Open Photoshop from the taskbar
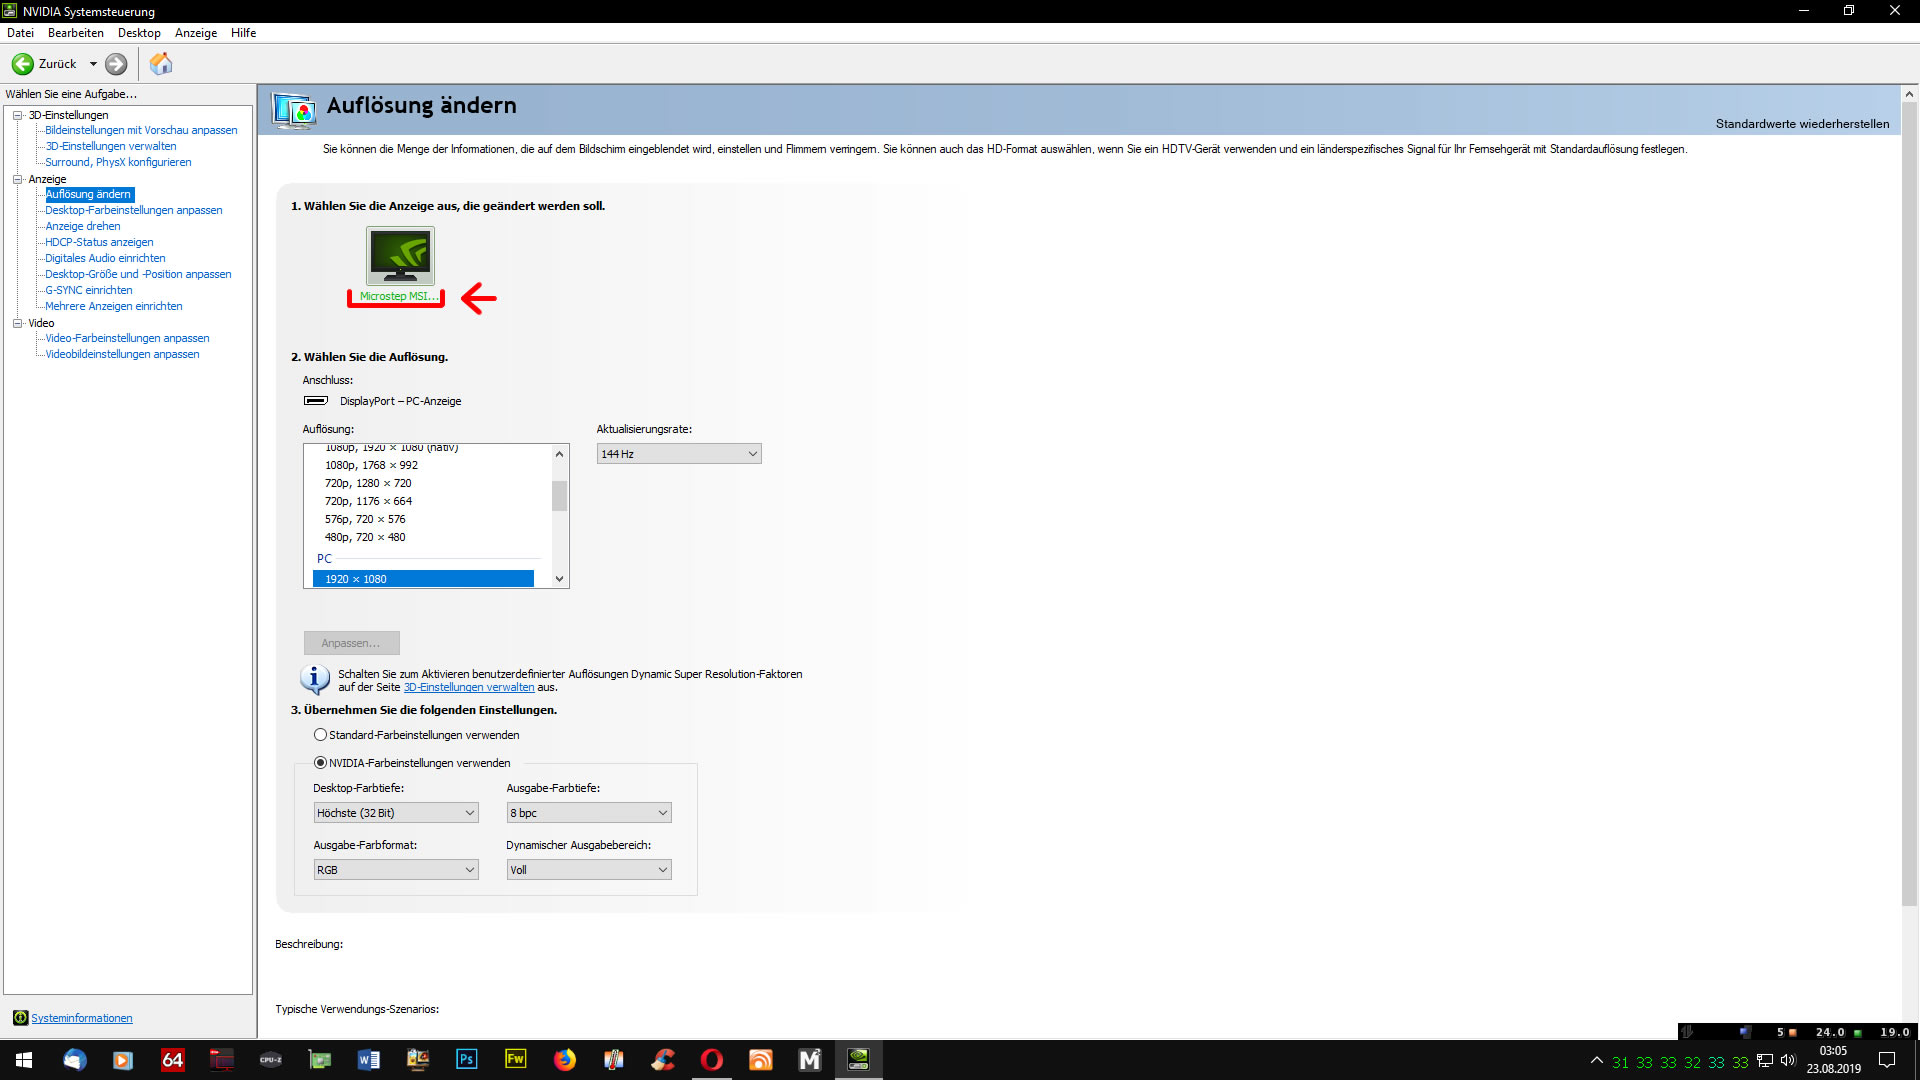 click(467, 1059)
